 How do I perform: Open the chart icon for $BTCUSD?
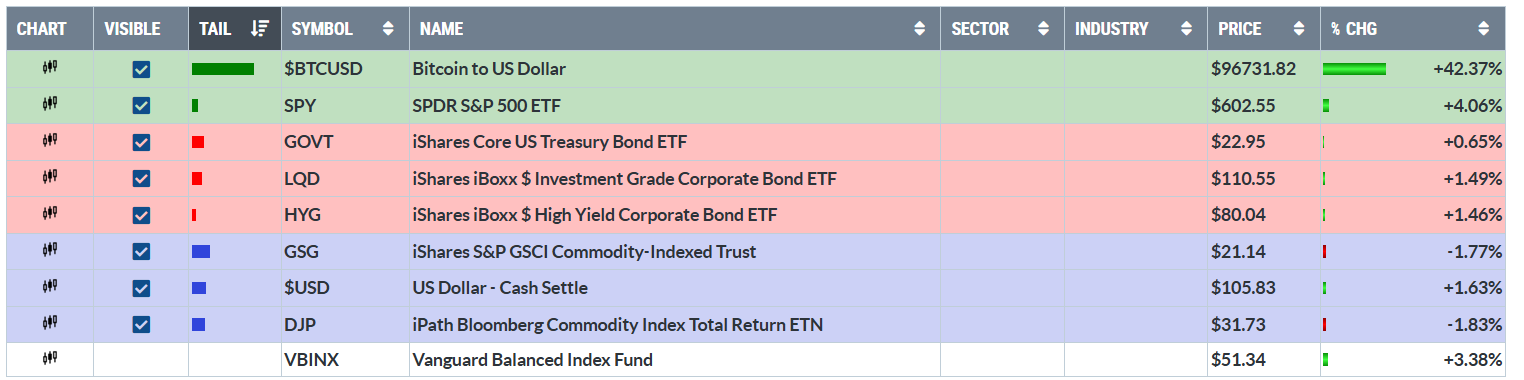[x=50, y=69]
